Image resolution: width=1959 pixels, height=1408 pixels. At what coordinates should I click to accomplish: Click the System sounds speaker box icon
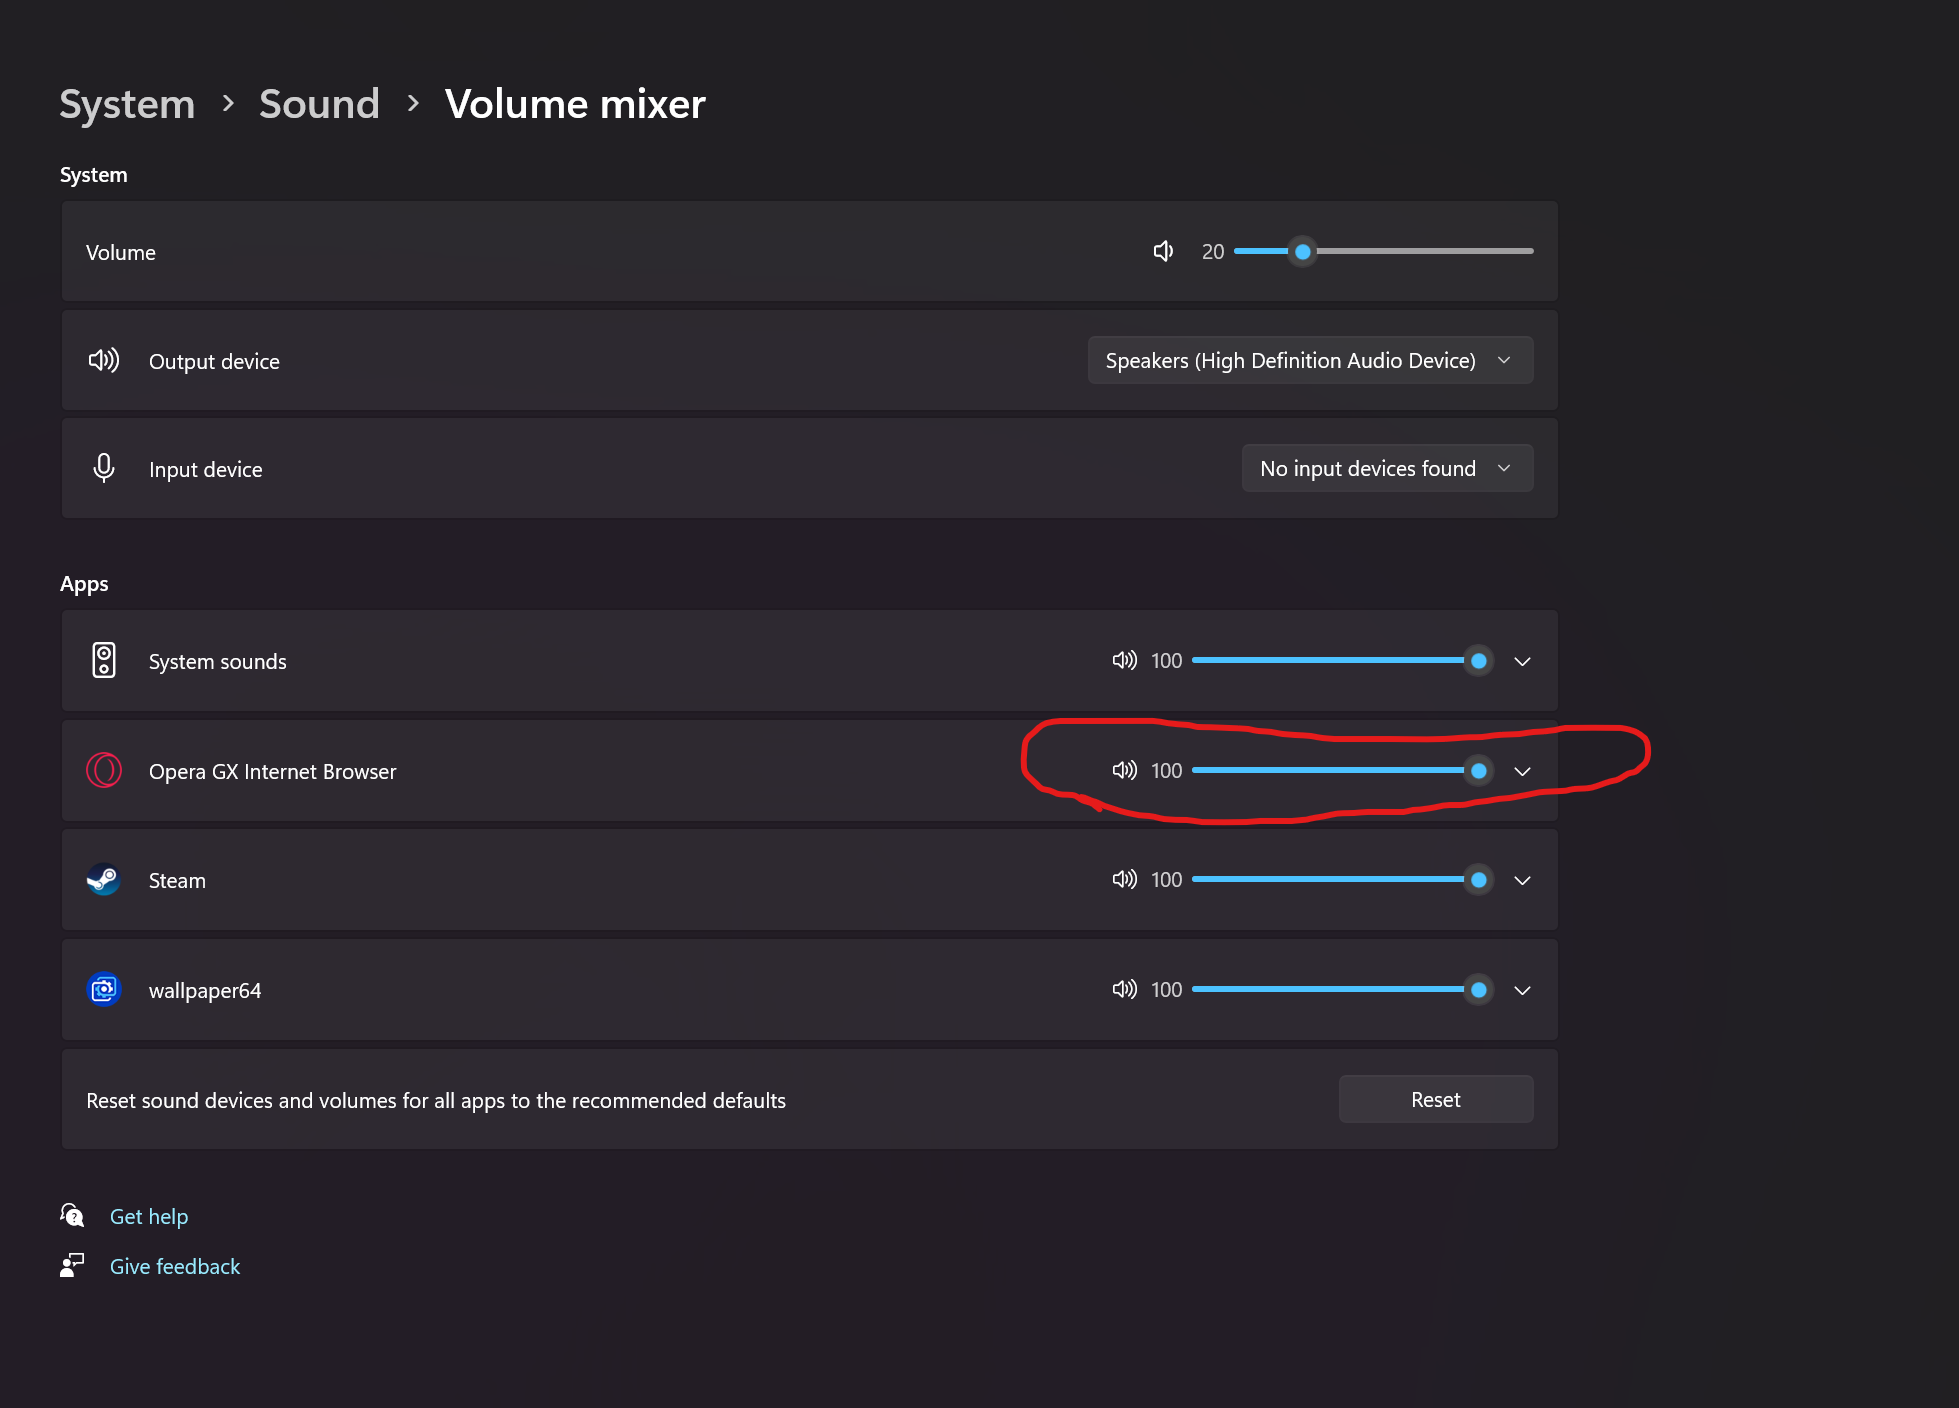click(x=104, y=660)
